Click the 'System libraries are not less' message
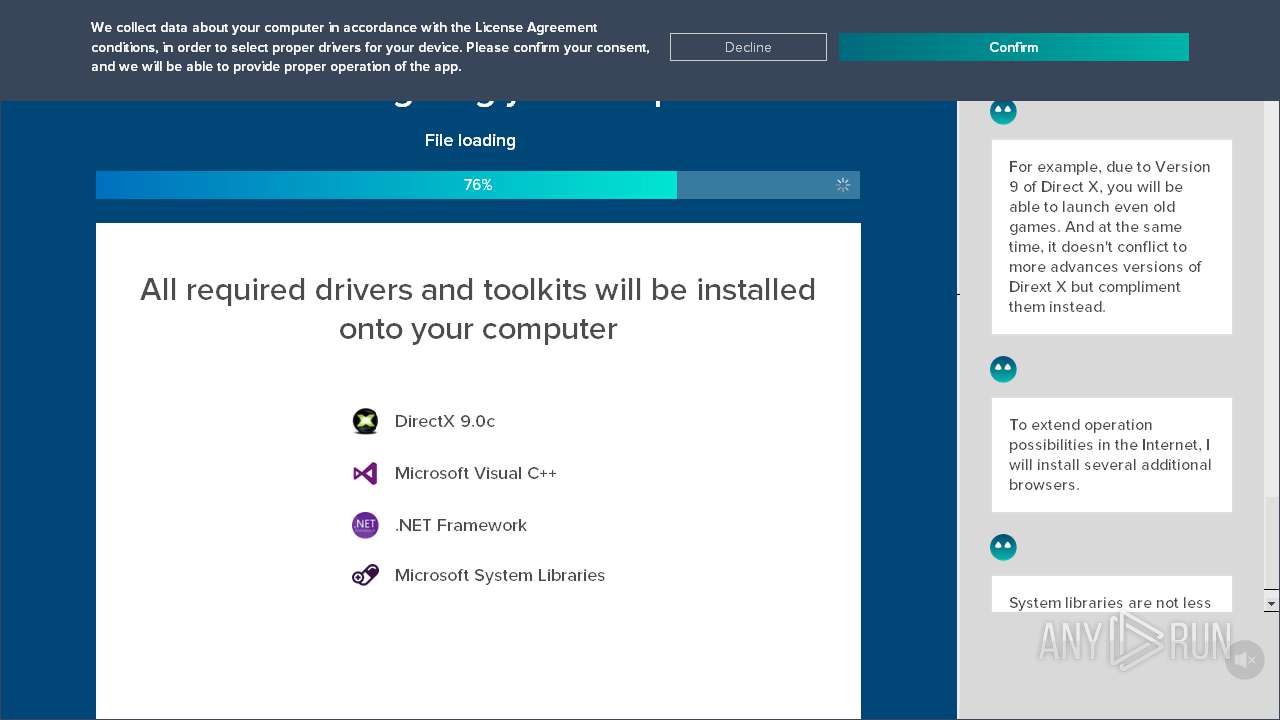Viewport: 1280px width, 720px height. coord(1112,594)
